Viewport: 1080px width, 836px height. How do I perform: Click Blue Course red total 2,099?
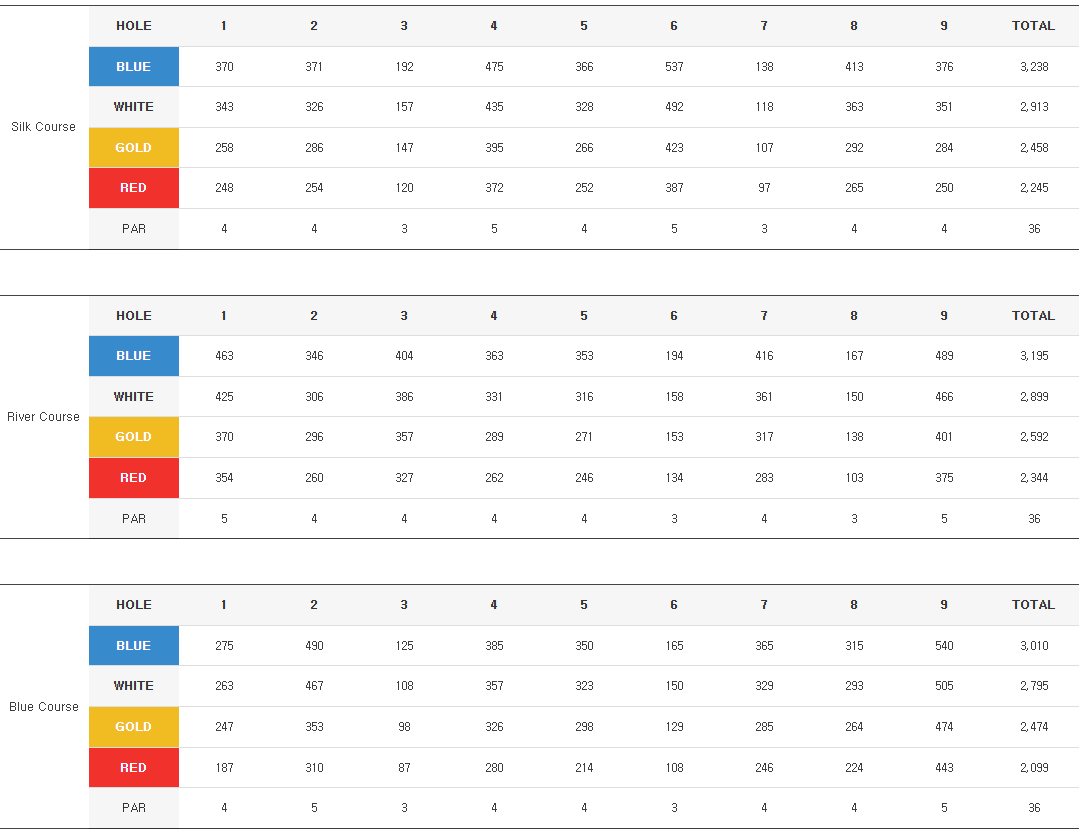tap(1034, 768)
